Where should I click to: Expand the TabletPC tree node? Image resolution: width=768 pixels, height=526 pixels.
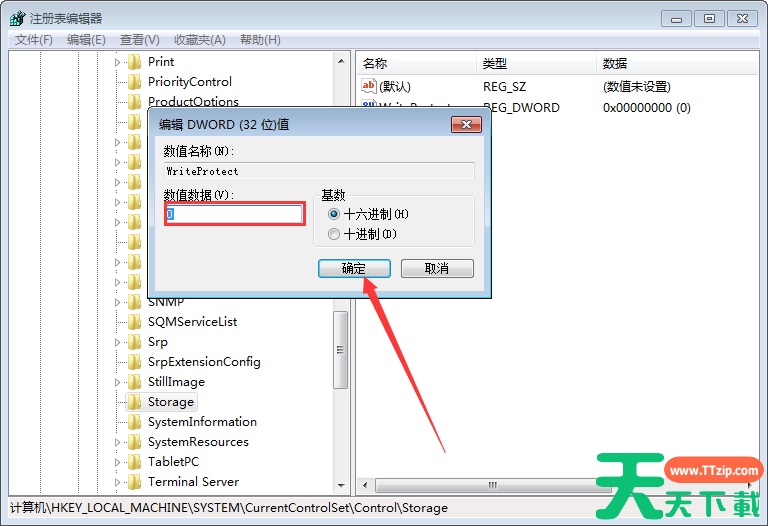pyautogui.click(x=117, y=462)
